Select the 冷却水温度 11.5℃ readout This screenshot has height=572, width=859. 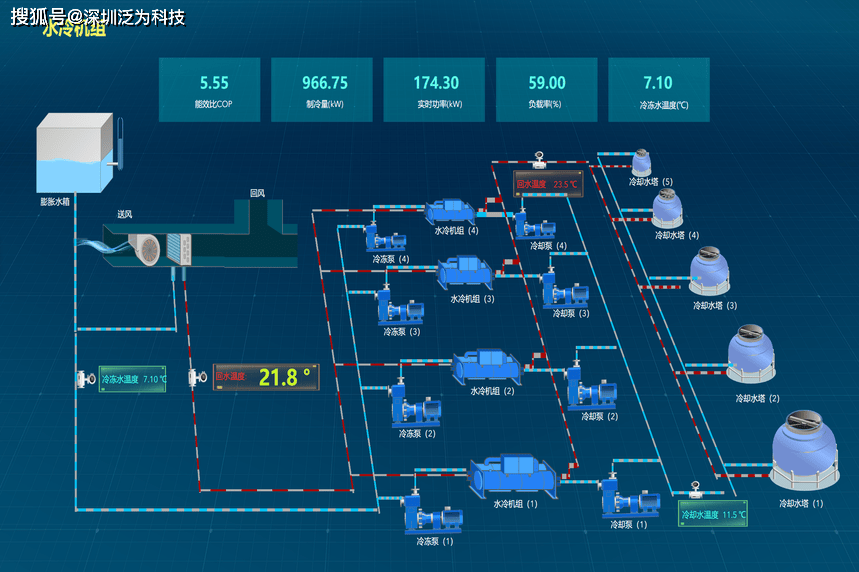(713, 514)
